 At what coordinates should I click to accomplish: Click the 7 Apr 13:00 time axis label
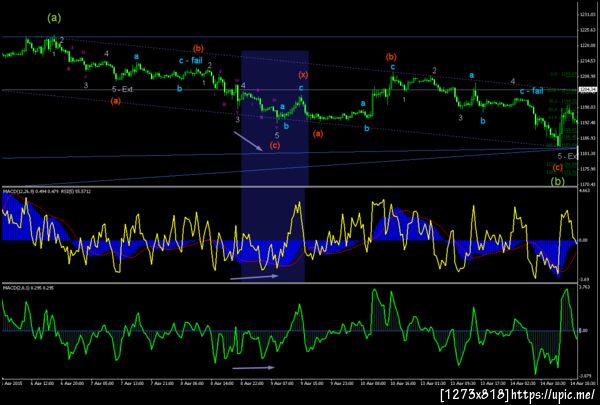pos(131,383)
